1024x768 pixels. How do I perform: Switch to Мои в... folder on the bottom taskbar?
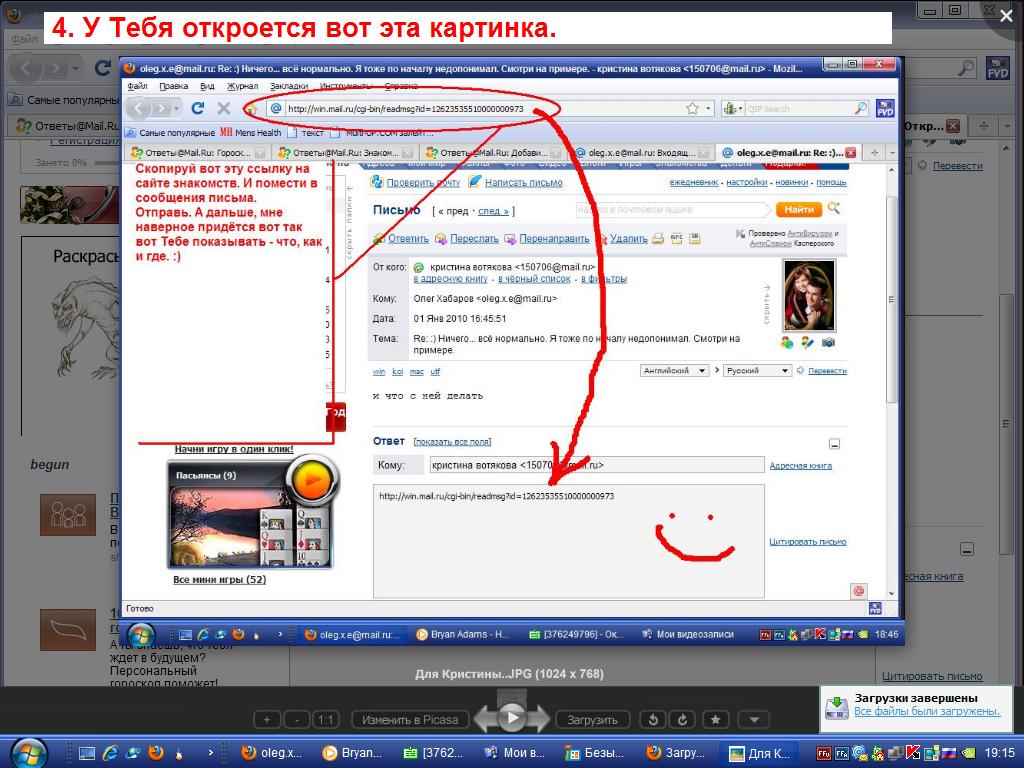pyautogui.click(x=515, y=753)
